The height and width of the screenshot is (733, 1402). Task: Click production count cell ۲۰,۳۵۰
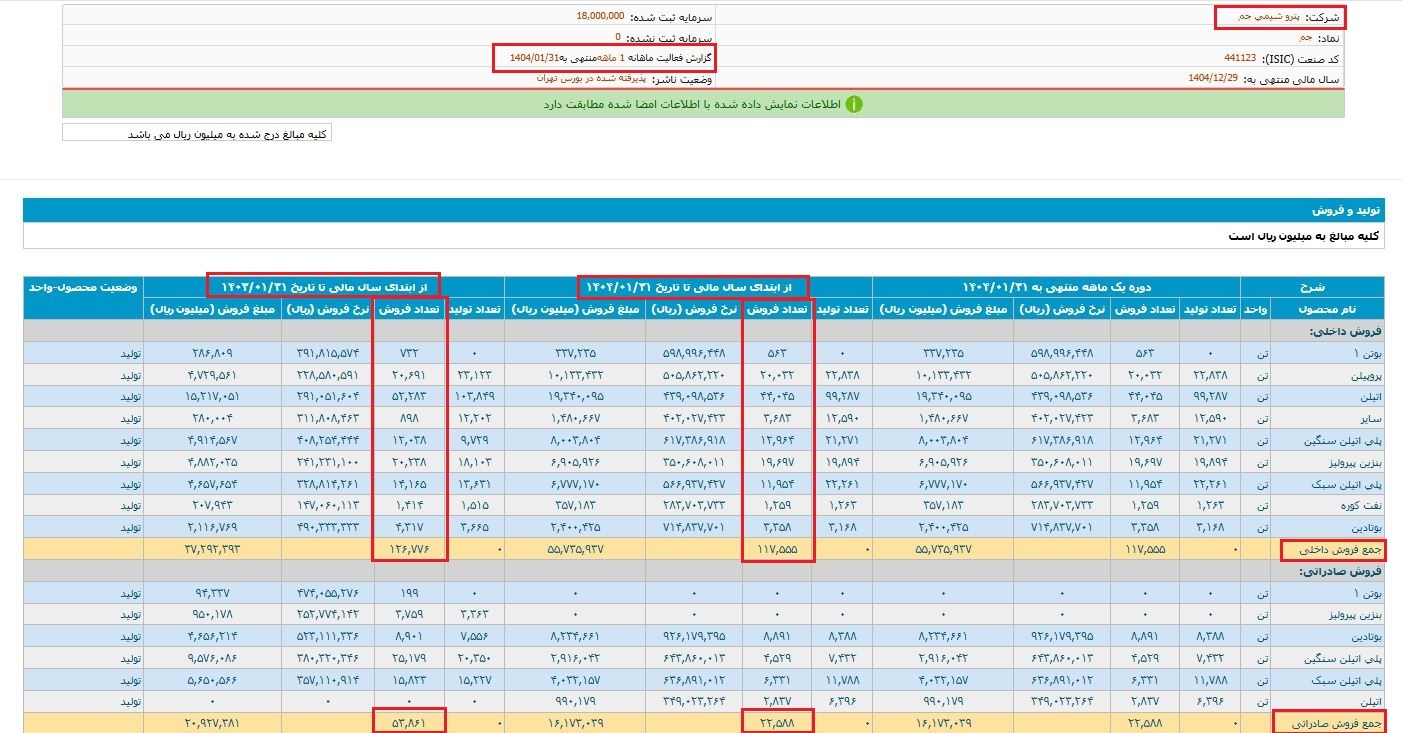point(475,658)
